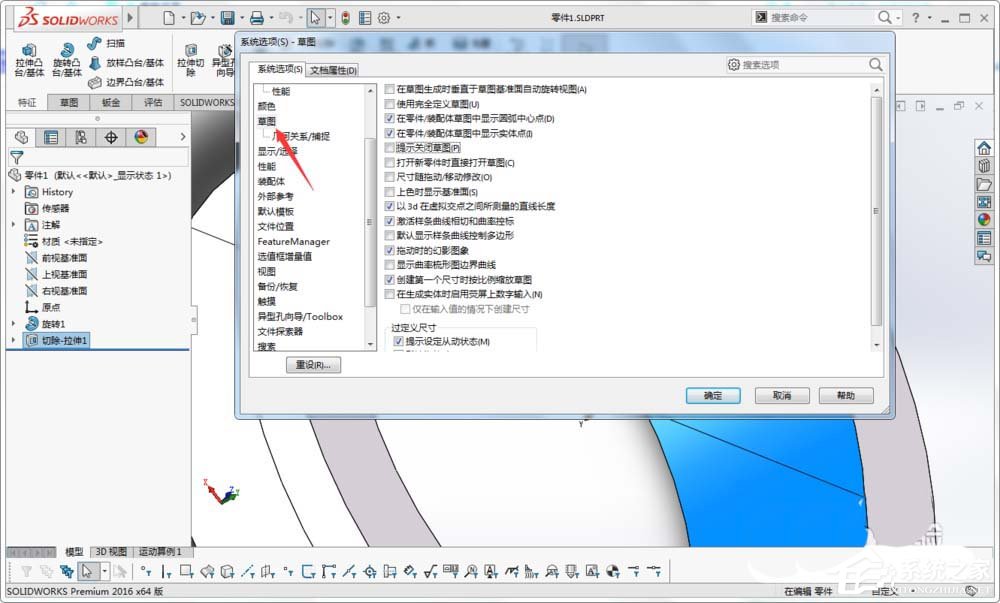Select the 拉伸切除 (Extruded Cut) tool

(191, 57)
